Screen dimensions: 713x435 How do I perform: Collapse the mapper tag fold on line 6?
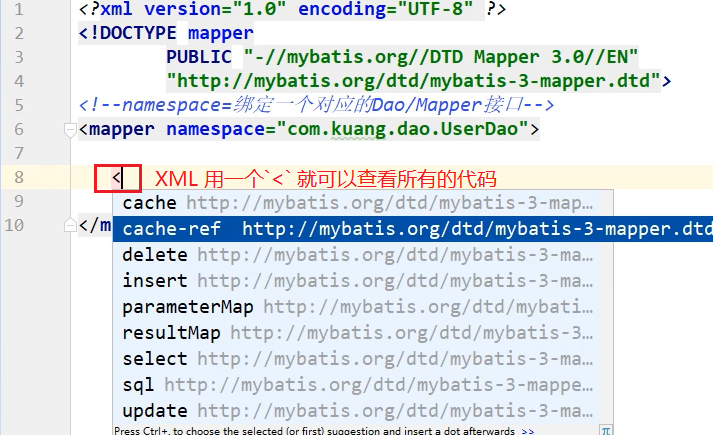(x=70, y=130)
